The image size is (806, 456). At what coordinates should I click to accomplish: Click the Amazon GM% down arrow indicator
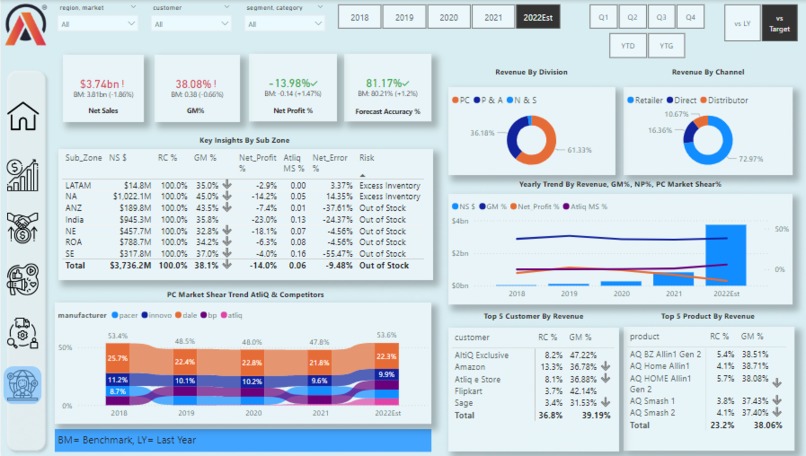606,366
